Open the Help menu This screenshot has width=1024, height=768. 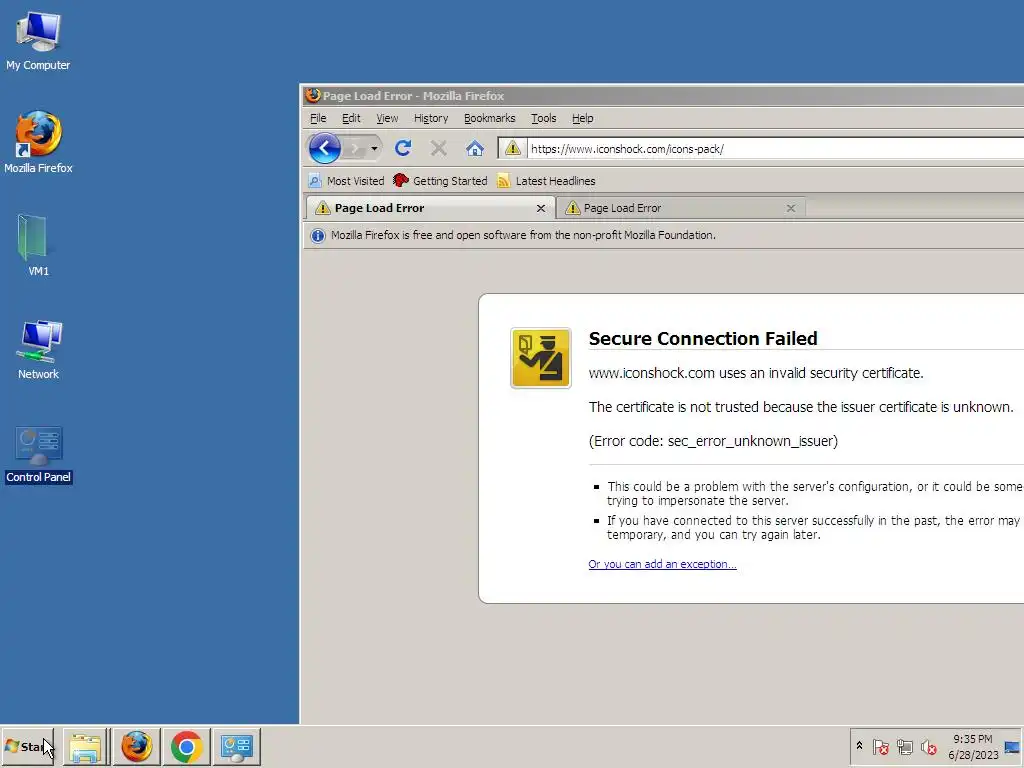click(583, 118)
